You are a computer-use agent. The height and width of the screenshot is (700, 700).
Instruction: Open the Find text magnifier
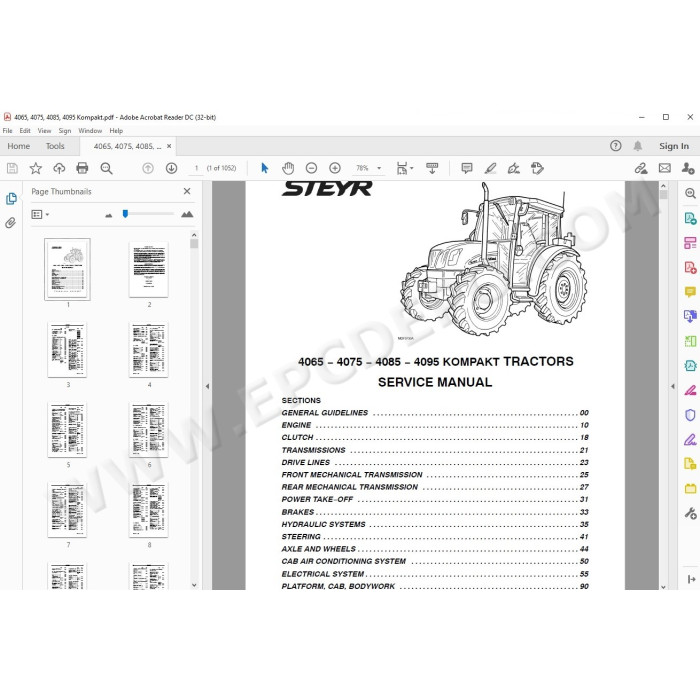coord(106,168)
